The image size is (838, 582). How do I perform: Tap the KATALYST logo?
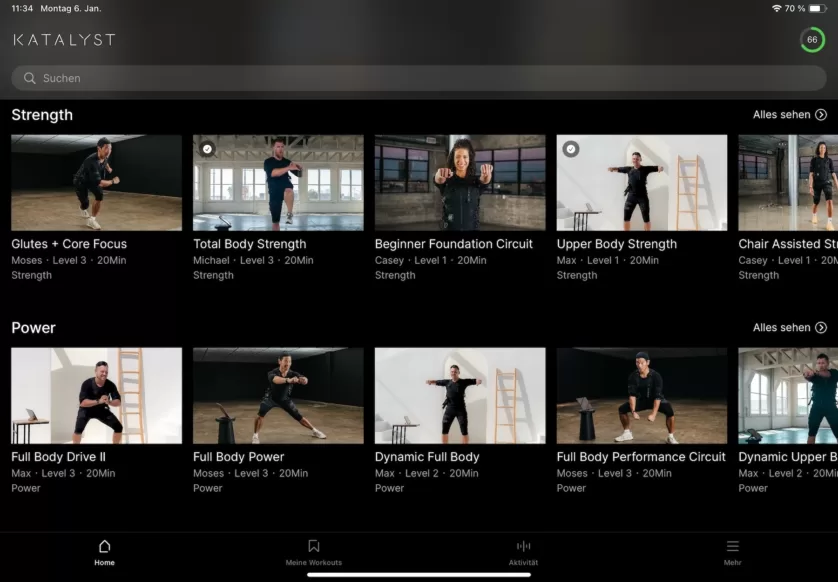[x=64, y=40]
